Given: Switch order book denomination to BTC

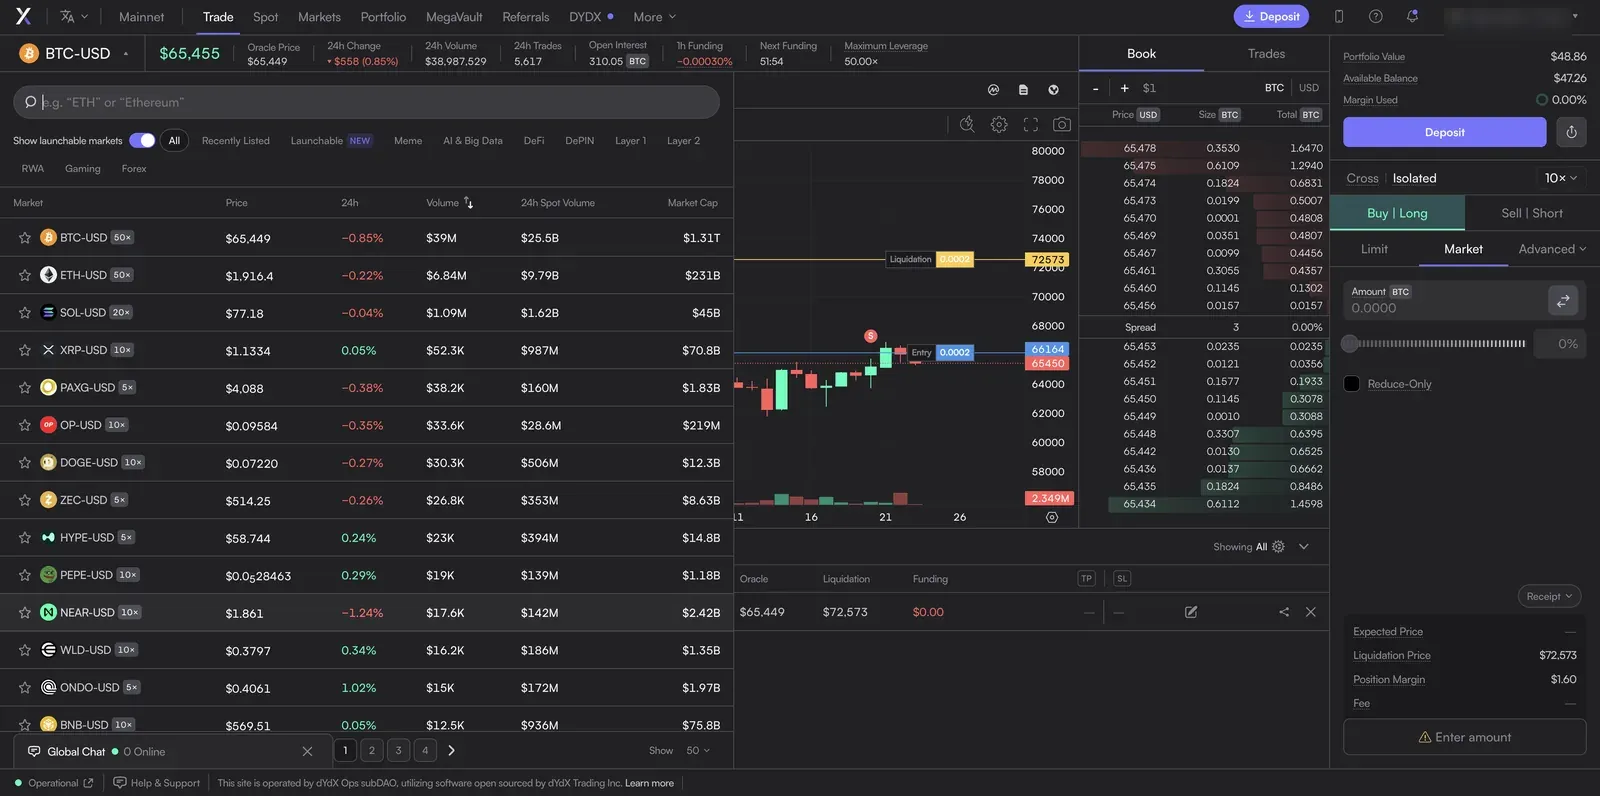Looking at the screenshot, I should (1274, 88).
